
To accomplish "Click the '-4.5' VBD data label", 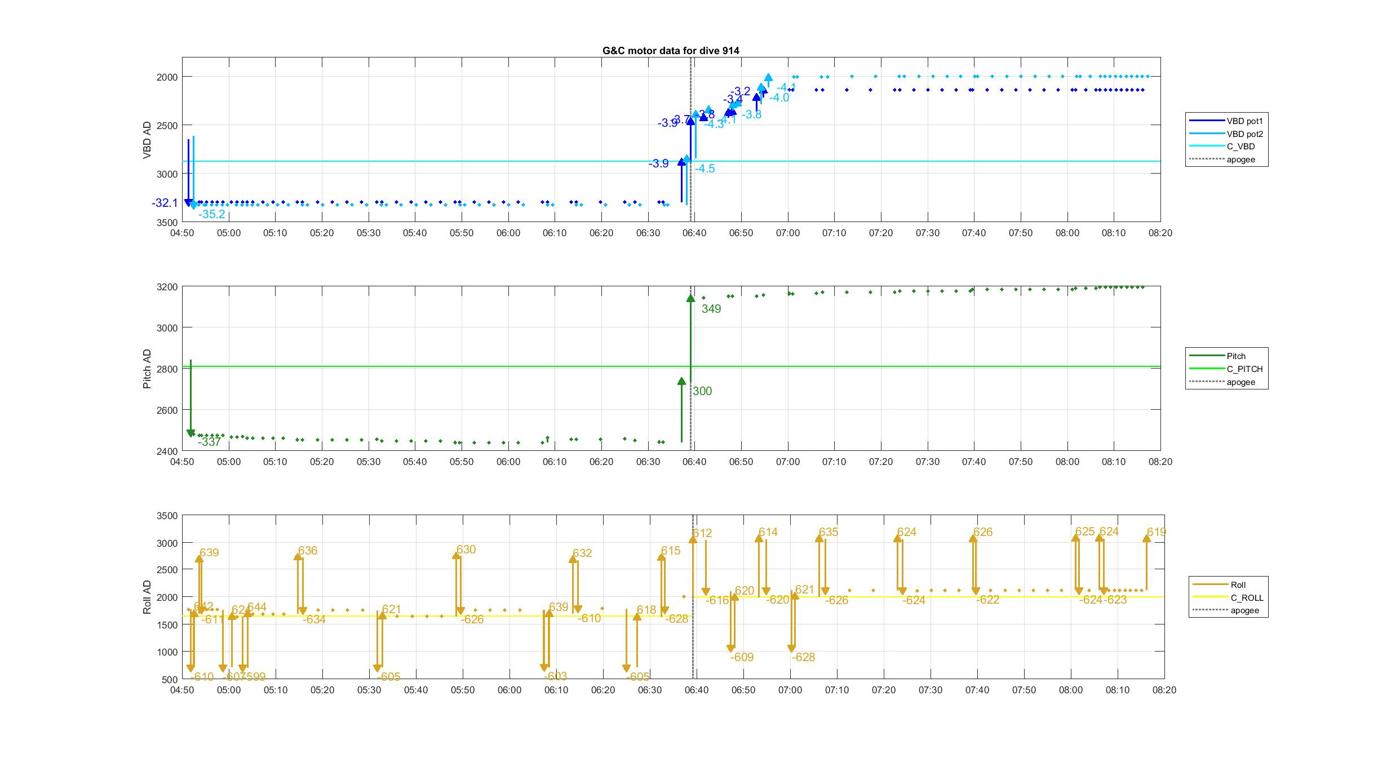I will pos(705,169).
